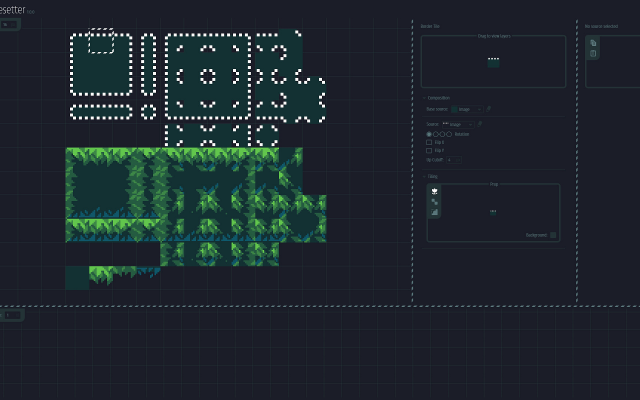Screen dimensions: 640x400
Task: Collapse the Tiling section
Action: coord(431,176)
